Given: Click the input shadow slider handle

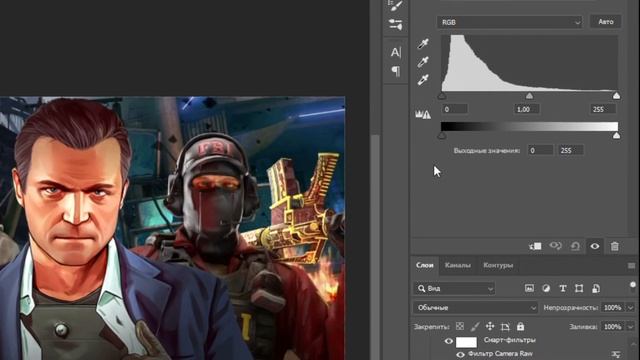Looking at the screenshot, I should 442,96.
